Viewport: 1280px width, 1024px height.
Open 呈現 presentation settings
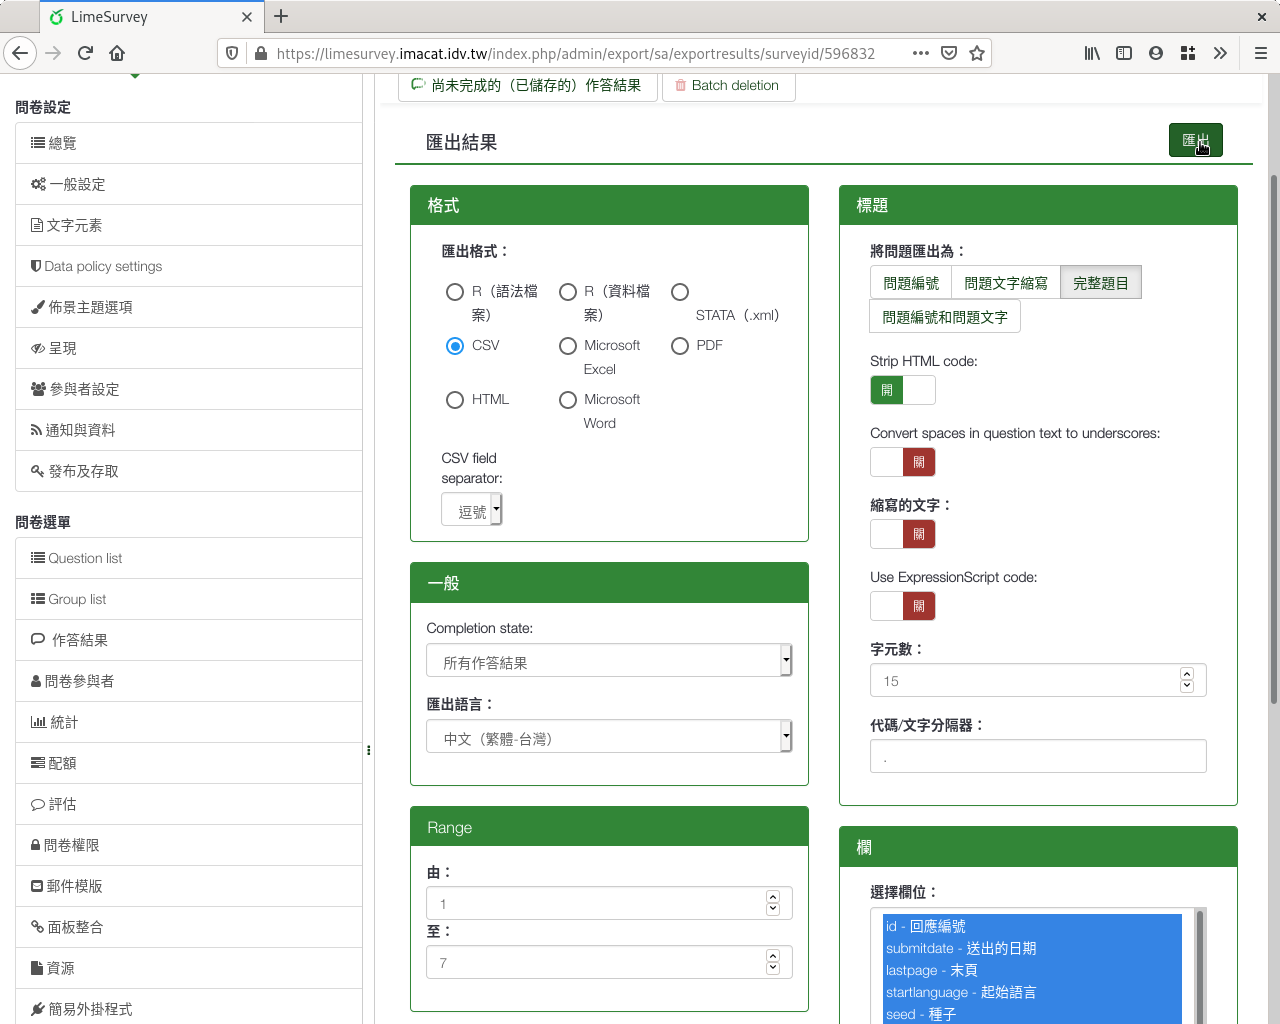point(189,348)
